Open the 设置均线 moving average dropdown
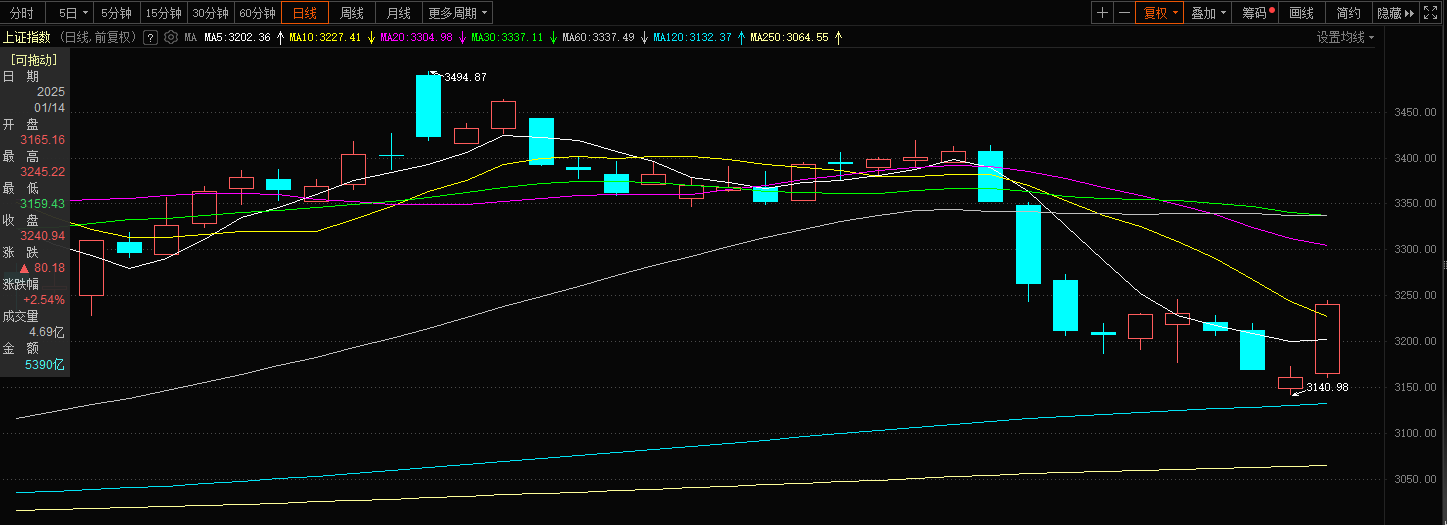1447x525 pixels. 1344,37
